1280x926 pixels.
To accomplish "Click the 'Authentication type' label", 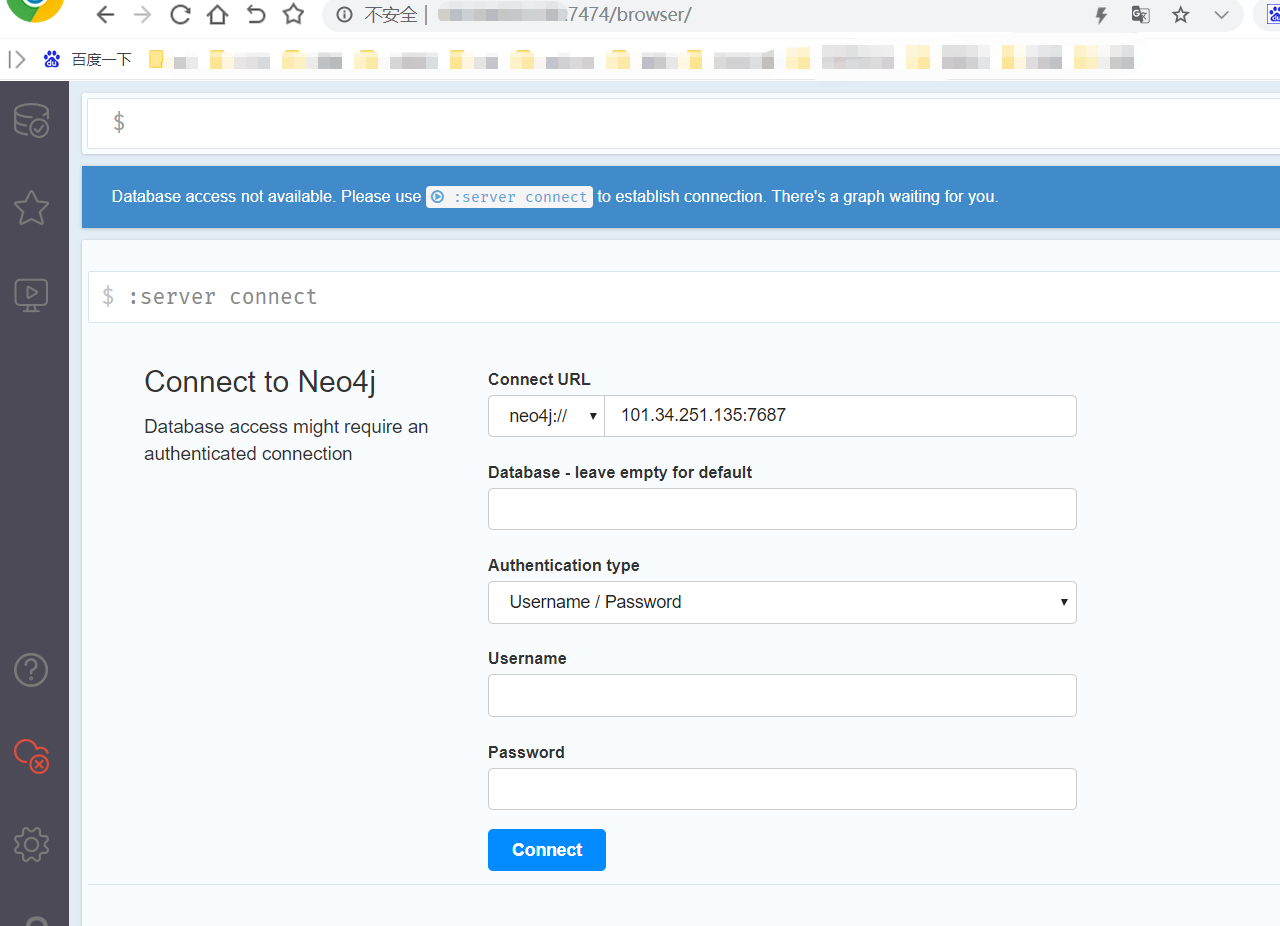I will pos(564,565).
